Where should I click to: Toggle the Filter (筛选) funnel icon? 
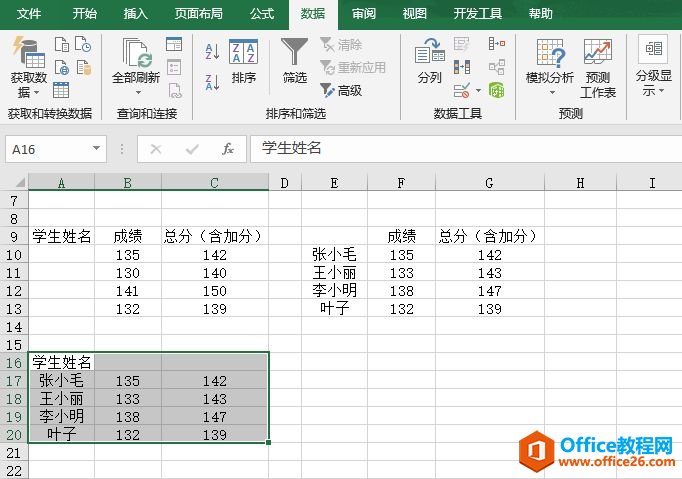[x=294, y=62]
